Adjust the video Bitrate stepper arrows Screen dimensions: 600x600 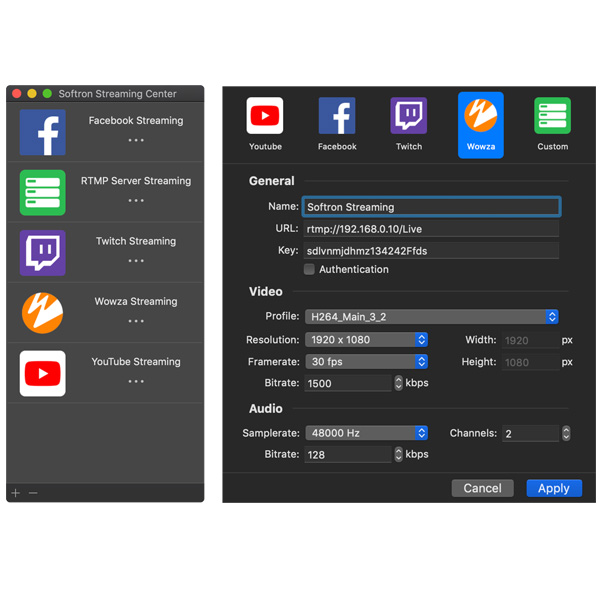click(x=399, y=383)
